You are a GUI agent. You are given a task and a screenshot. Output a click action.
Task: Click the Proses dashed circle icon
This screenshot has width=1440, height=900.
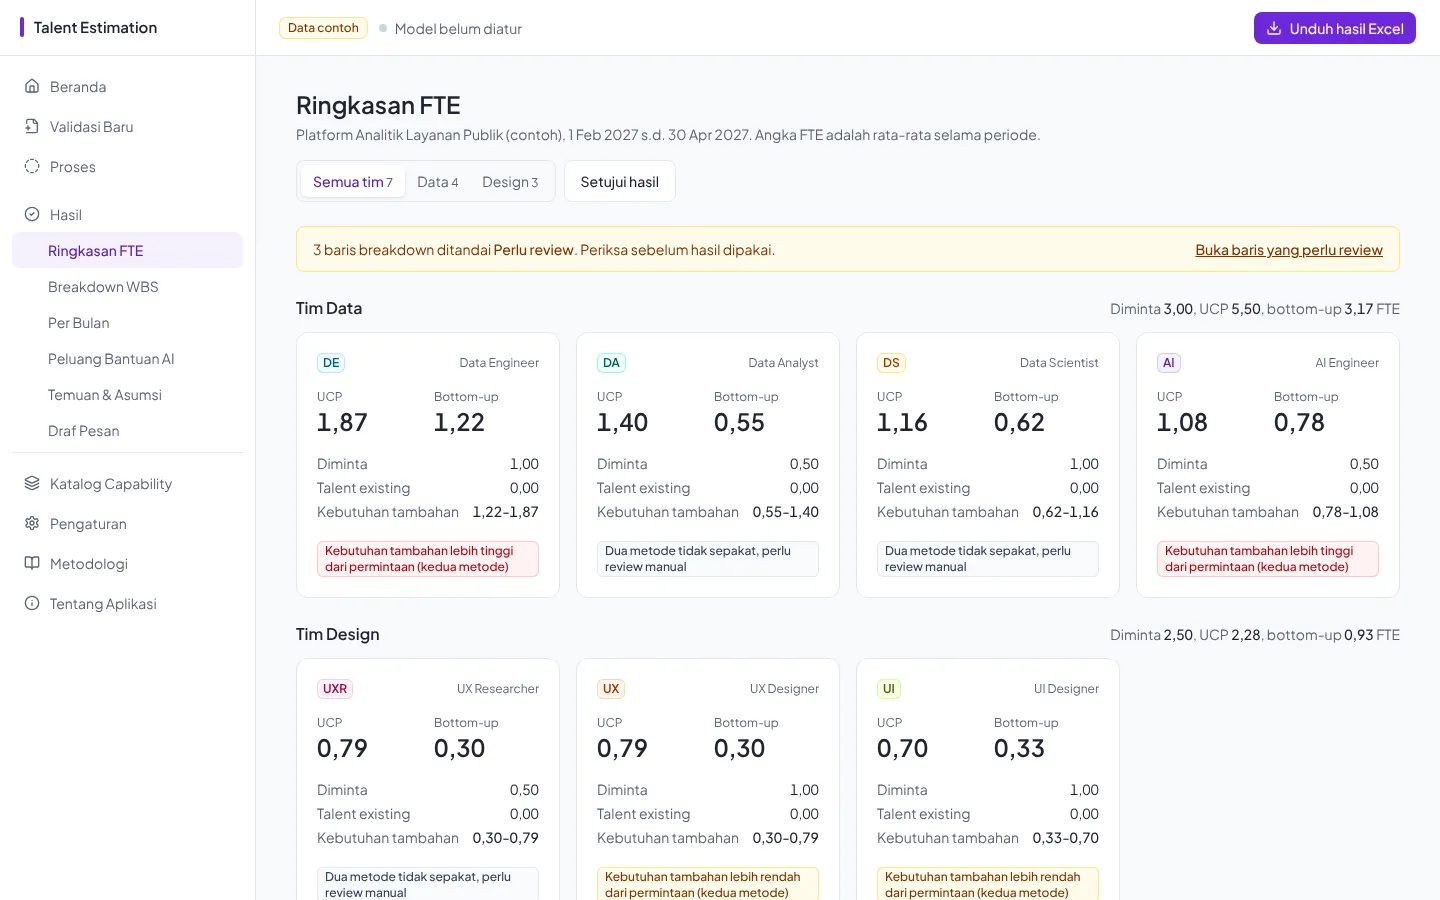pos(32,166)
